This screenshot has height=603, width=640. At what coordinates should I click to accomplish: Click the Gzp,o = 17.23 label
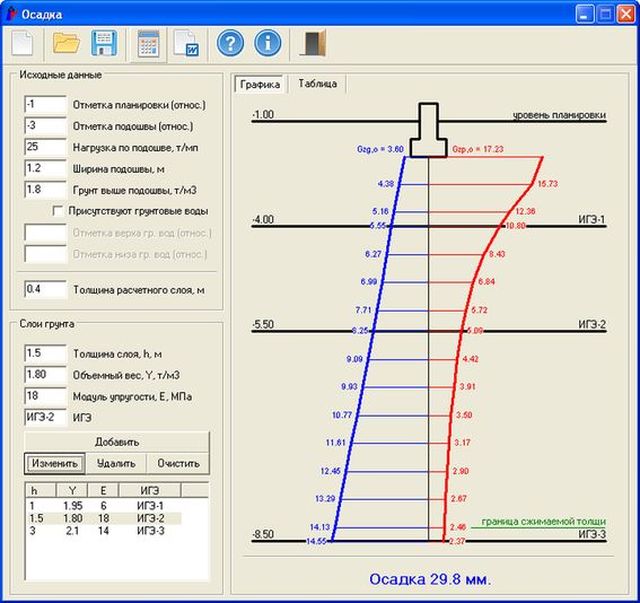478,149
